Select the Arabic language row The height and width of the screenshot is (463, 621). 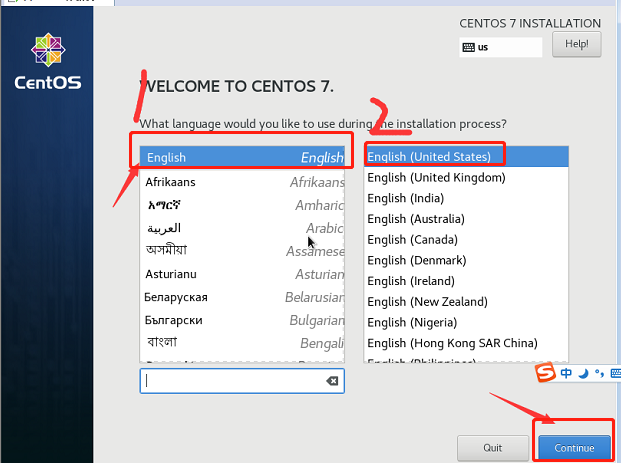(242, 228)
